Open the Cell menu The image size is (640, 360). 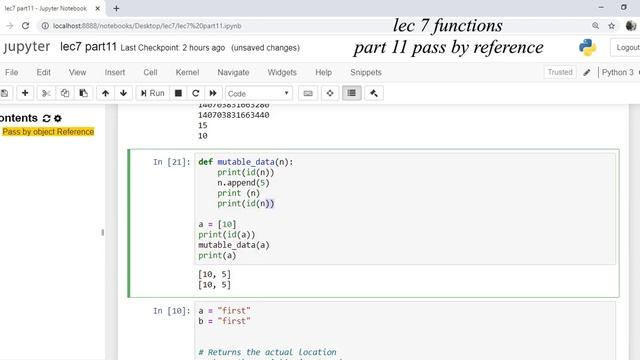click(150, 72)
